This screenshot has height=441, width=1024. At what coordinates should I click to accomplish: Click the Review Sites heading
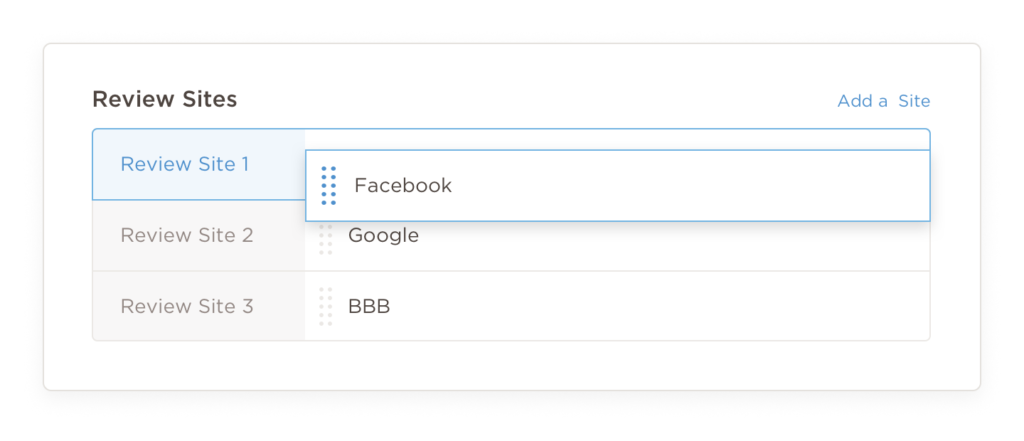(164, 100)
